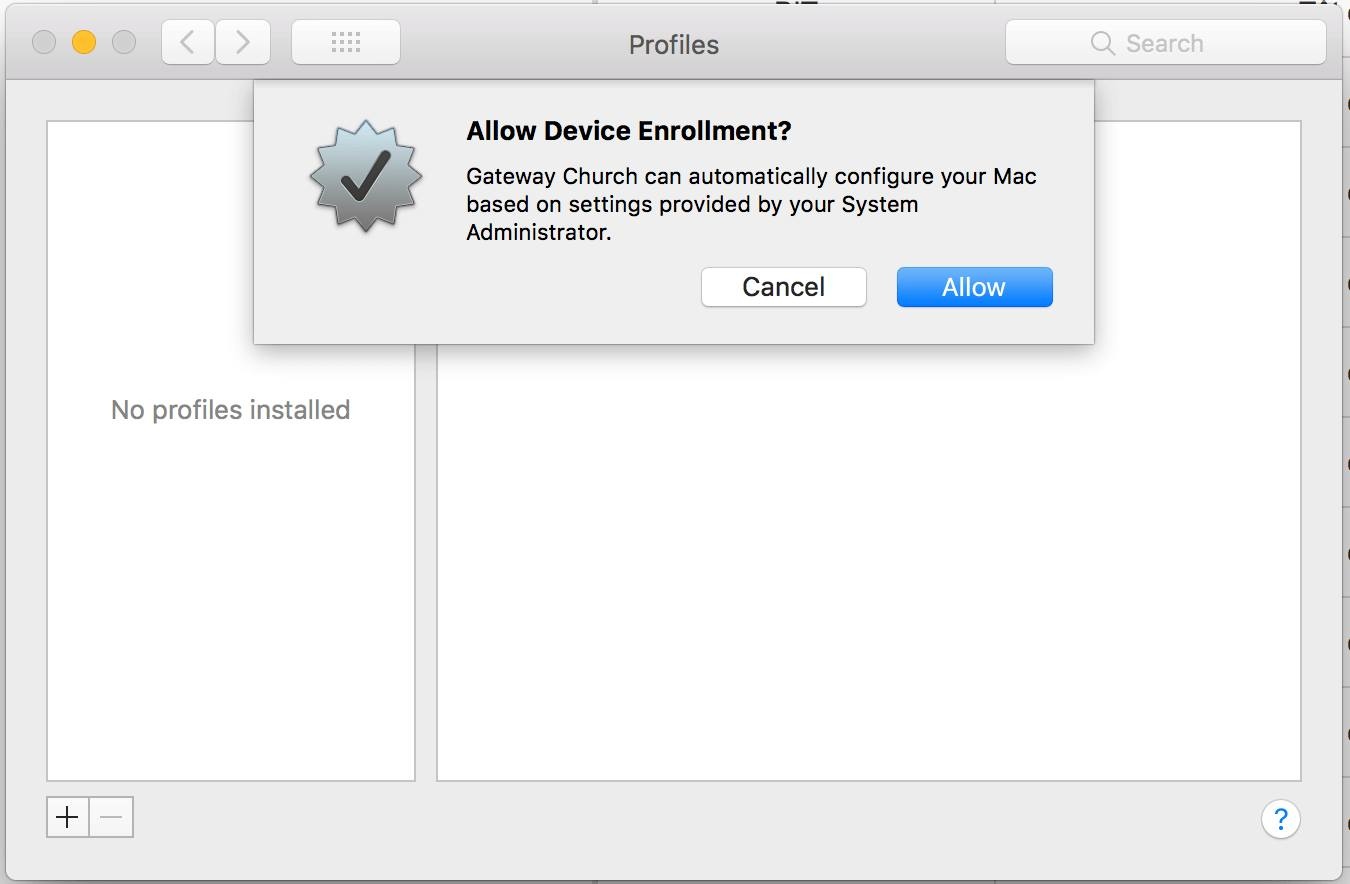Go back using the left arrow
This screenshot has height=884, width=1350.
[x=187, y=43]
